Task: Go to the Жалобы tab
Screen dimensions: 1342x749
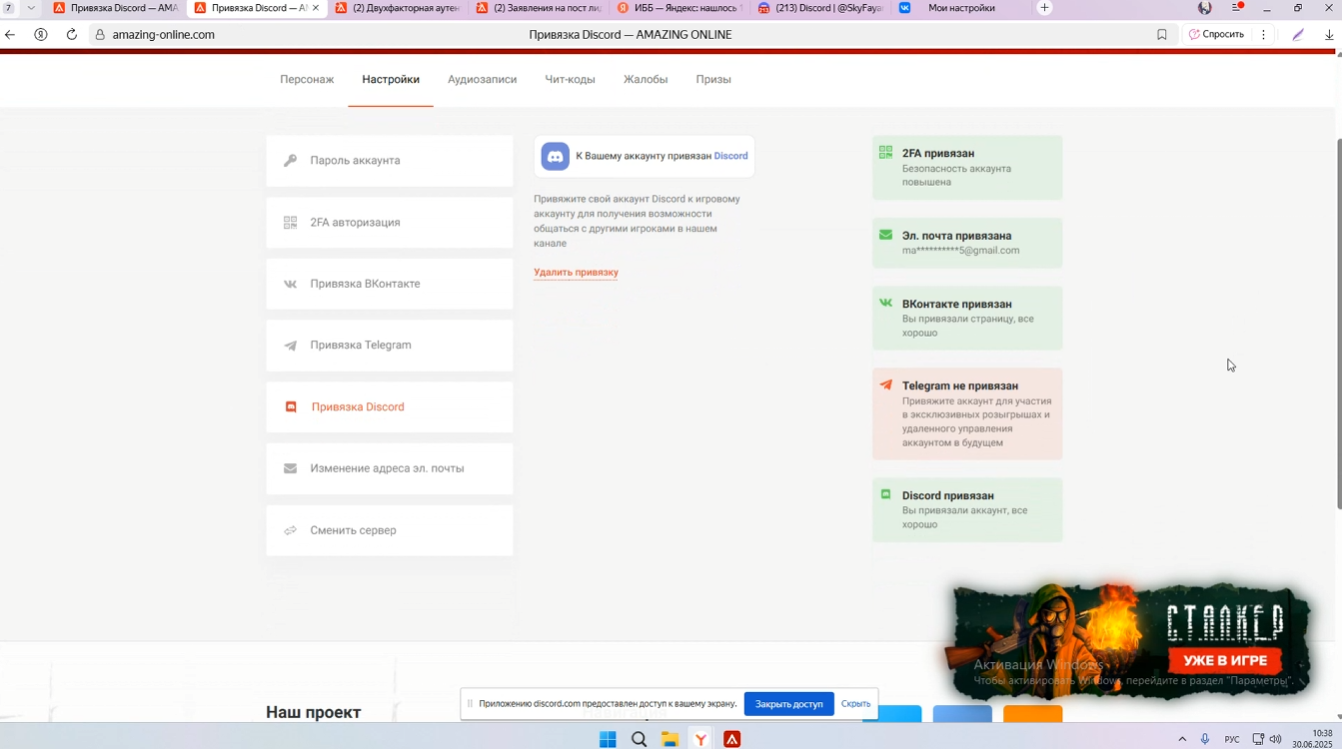Action: coord(645,79)
